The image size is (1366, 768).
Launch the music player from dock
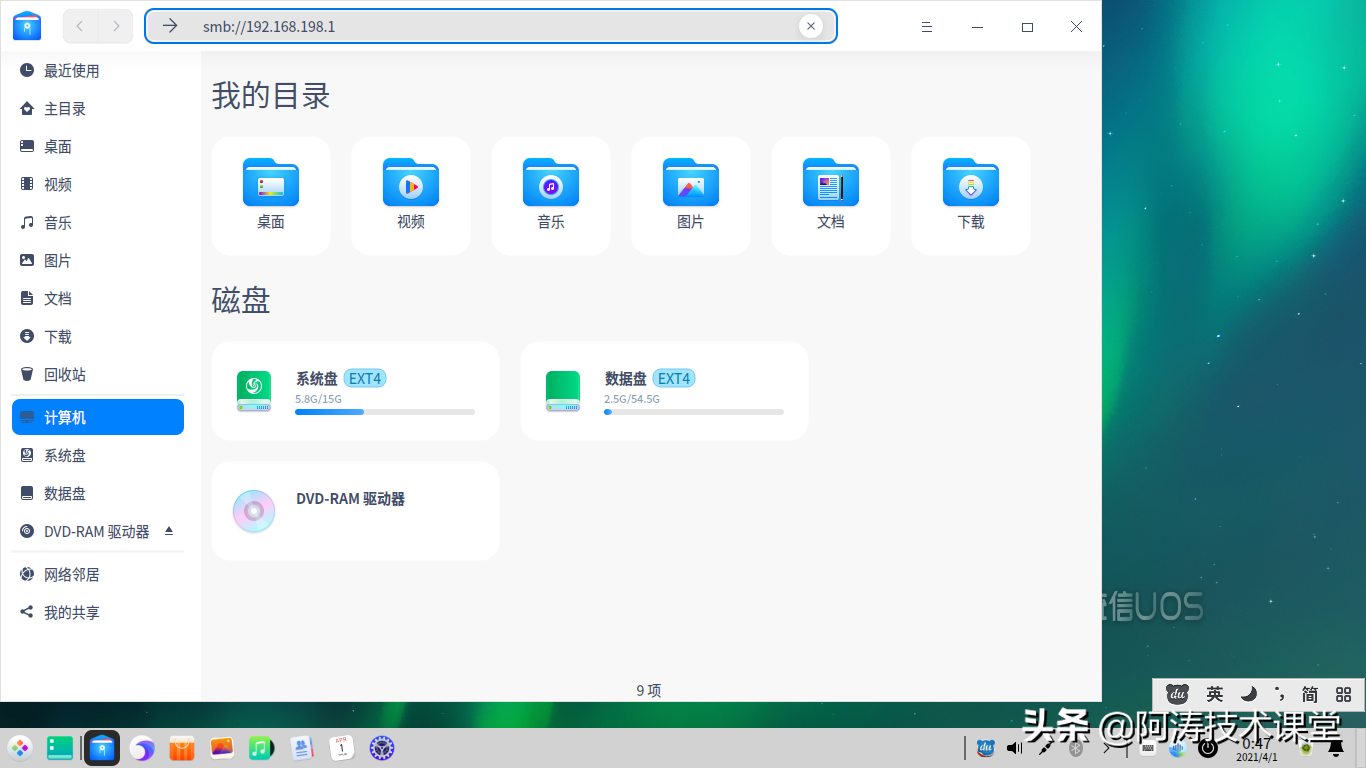click(x=262, y=747)
